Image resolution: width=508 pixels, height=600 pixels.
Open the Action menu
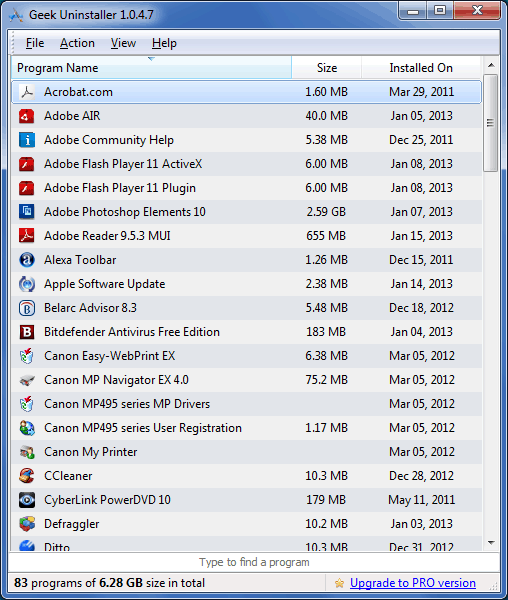pyautogui.click(x=77, y=43)
